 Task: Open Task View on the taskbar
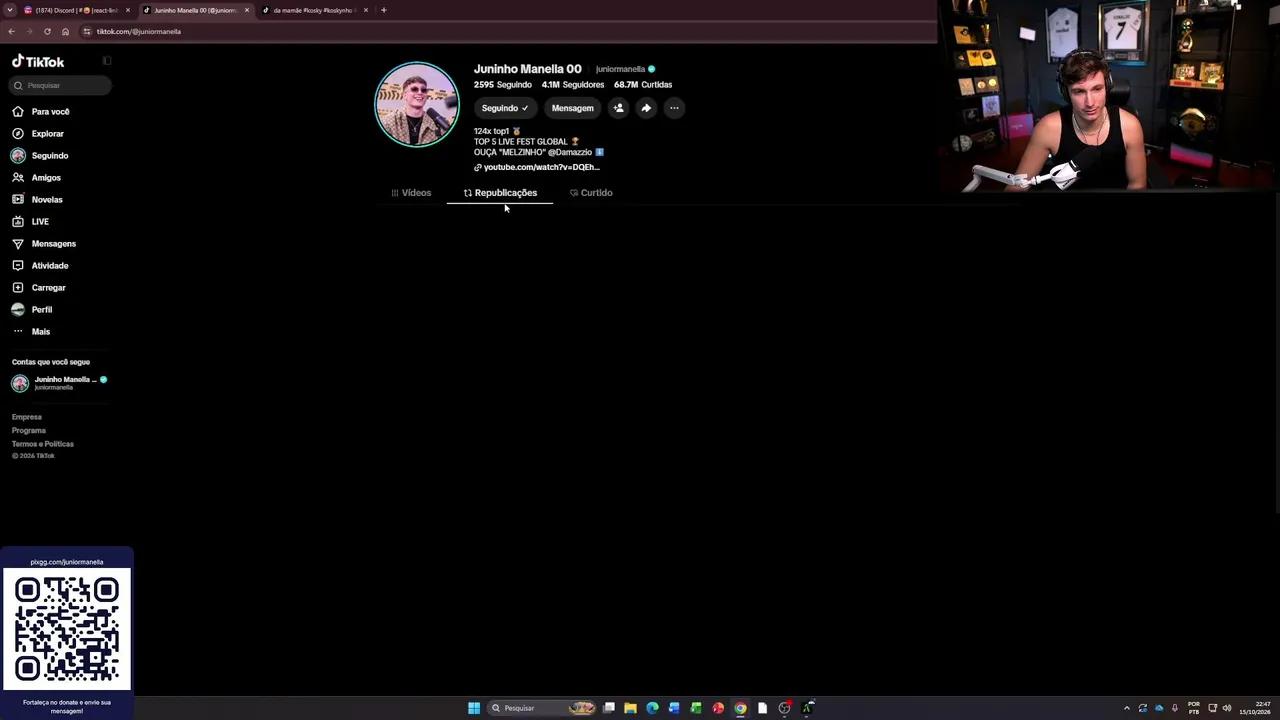click(x=608, y=708)
